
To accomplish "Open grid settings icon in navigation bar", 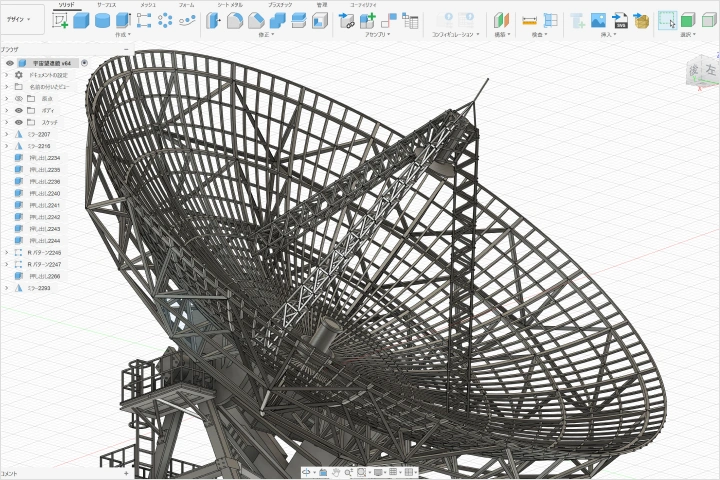I will pos(393,472).
